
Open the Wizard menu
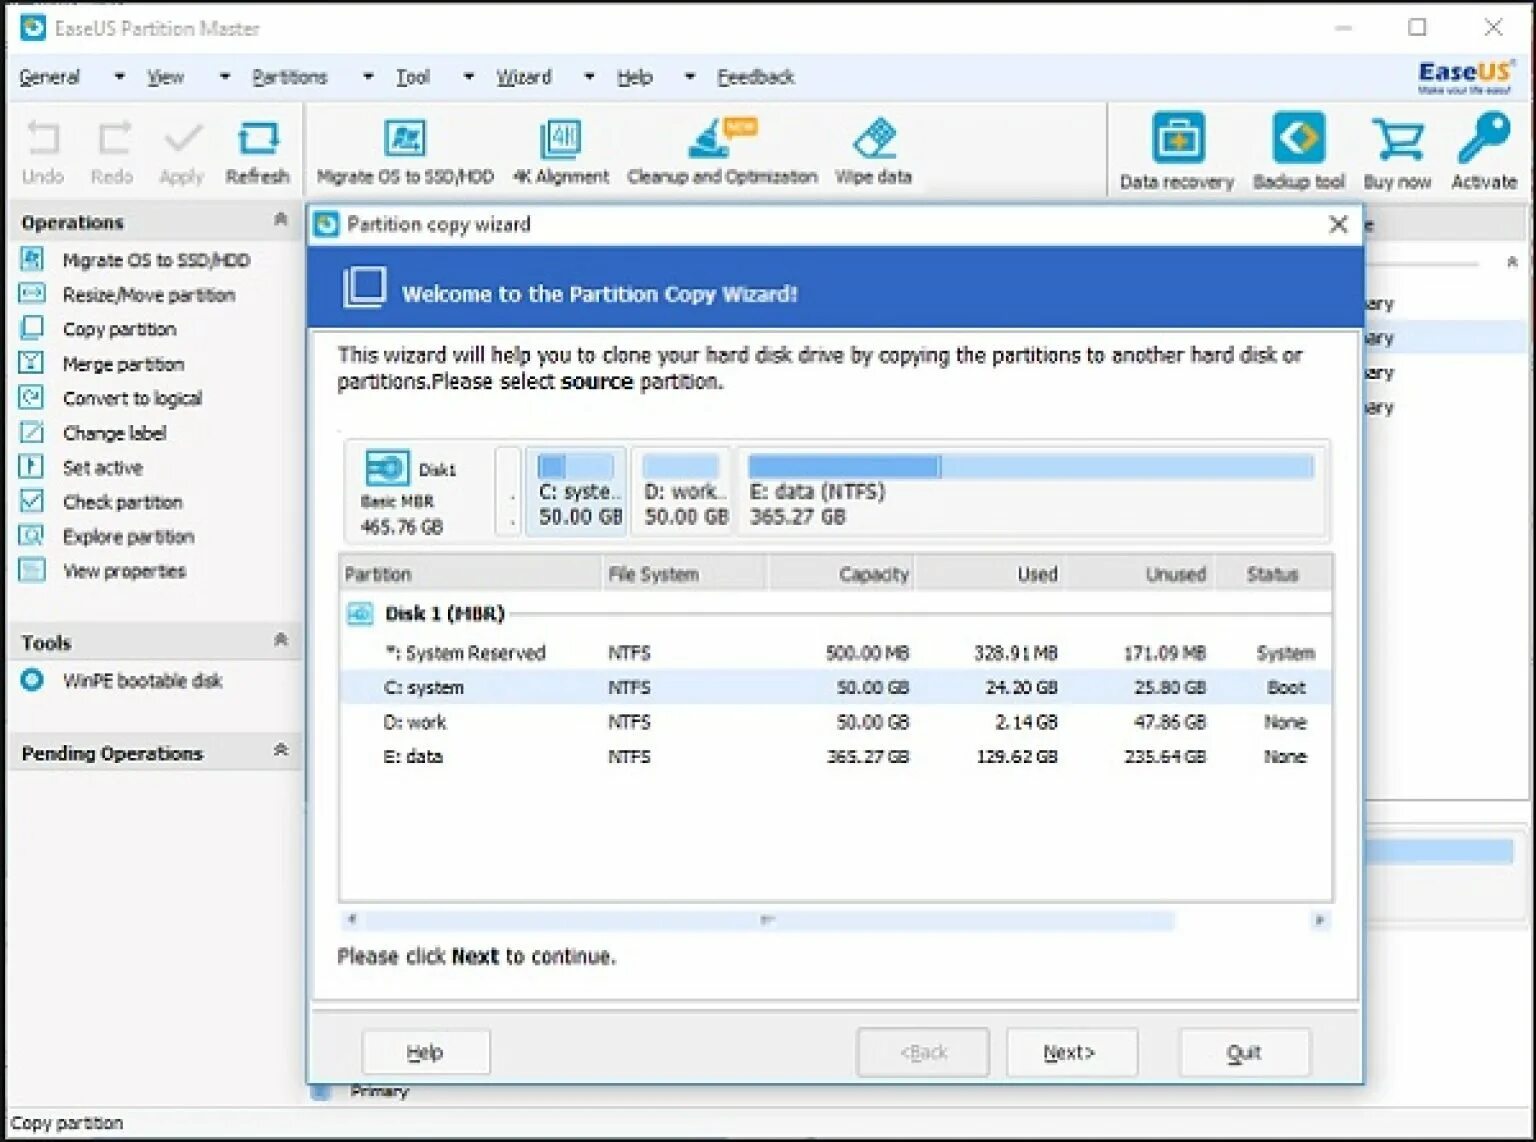click(524, 77)
